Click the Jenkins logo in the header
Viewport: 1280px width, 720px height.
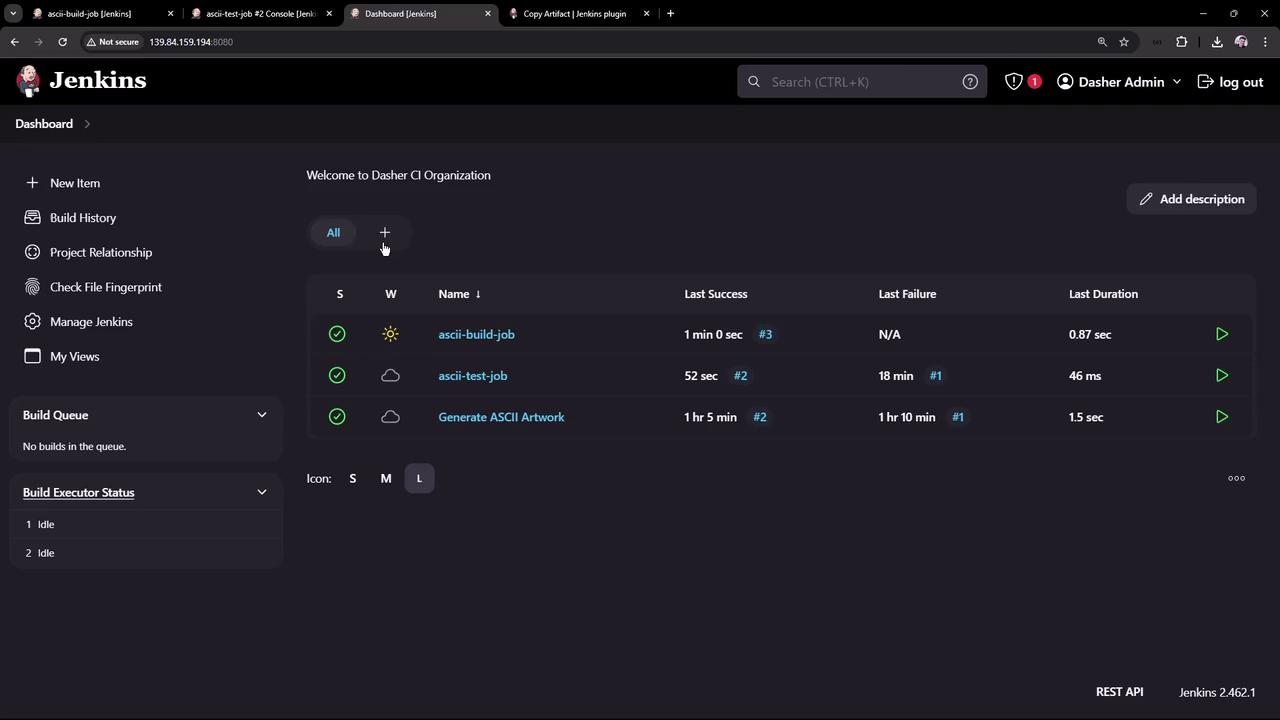(81, 81)
